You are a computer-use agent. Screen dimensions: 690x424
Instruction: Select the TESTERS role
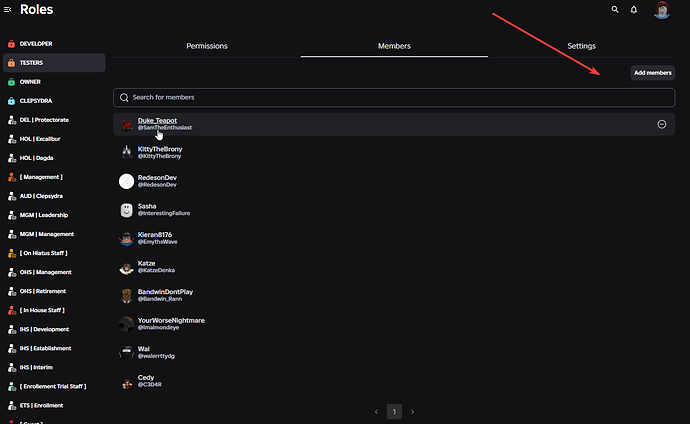(54, 62)
